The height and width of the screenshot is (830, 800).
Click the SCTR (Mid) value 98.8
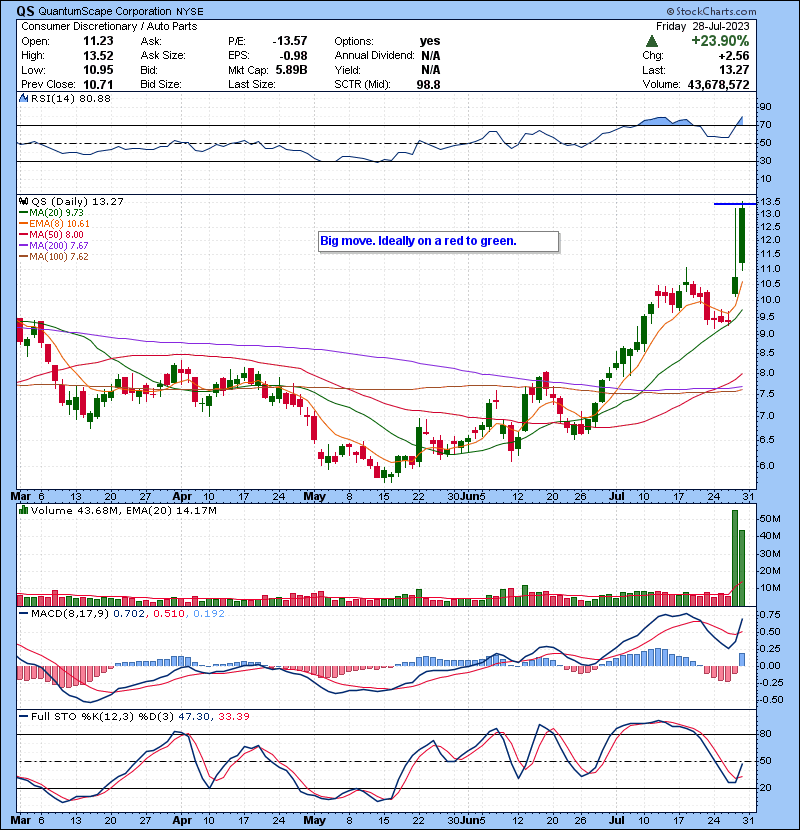click(428, 84)
